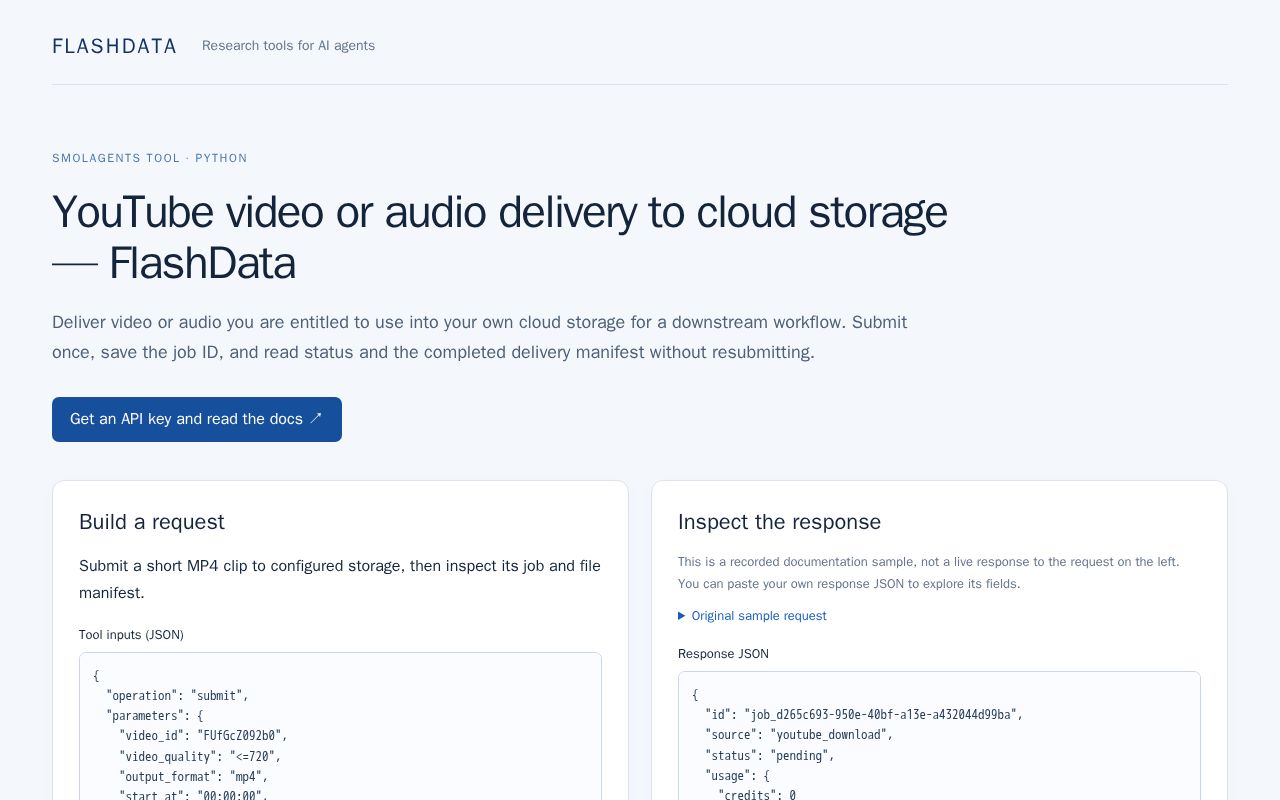Click the 'recorded documentation sample' note text
This screenshot has width=1280, height=800.
[928, 573]
